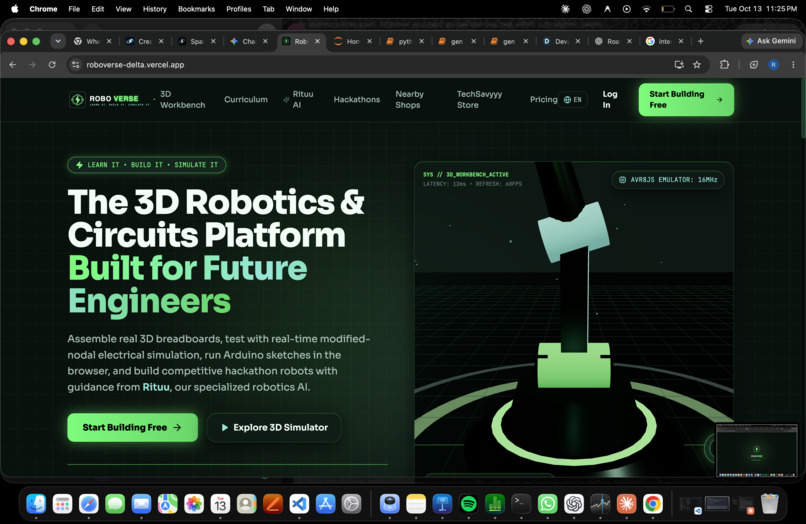Click hero Start Building Free beside Explore 3D Simulator
Image resolution: width=806 pixels, height=524 pixels.
(133, 427)
